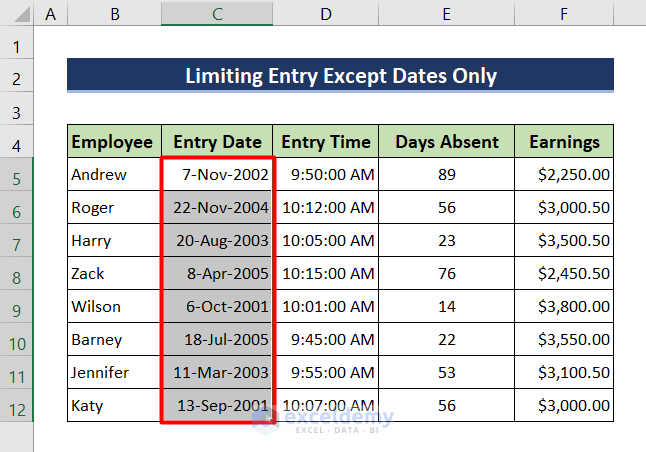The width and height of the screenshot is (646, 452).
Task: Select column C header
Action: tap(217, 15)
